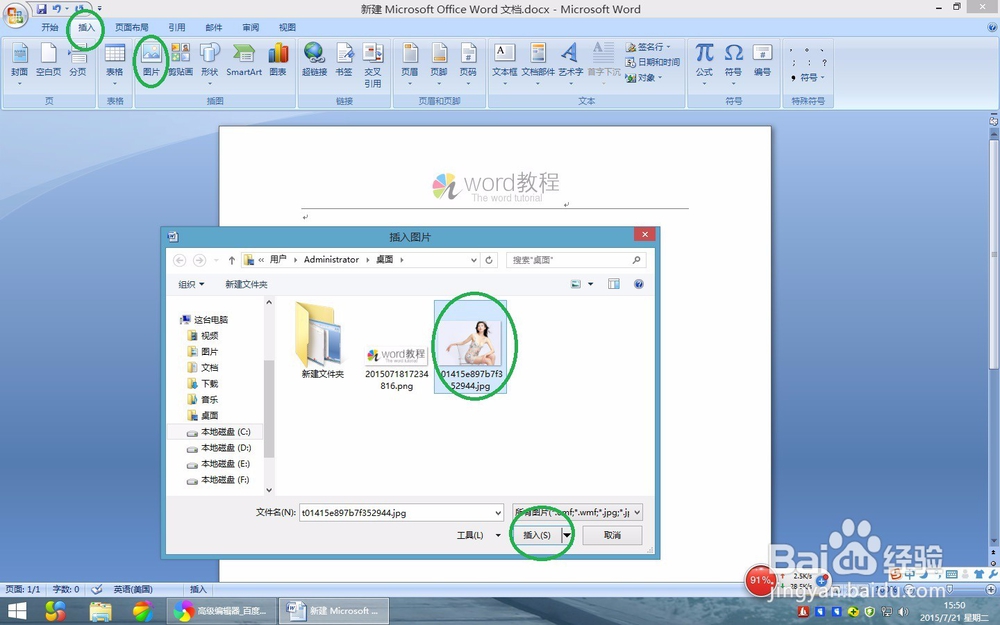Expand the address bar history dropdown
The width and height of the screenshot is (1000, 625).
pos(474,260)
